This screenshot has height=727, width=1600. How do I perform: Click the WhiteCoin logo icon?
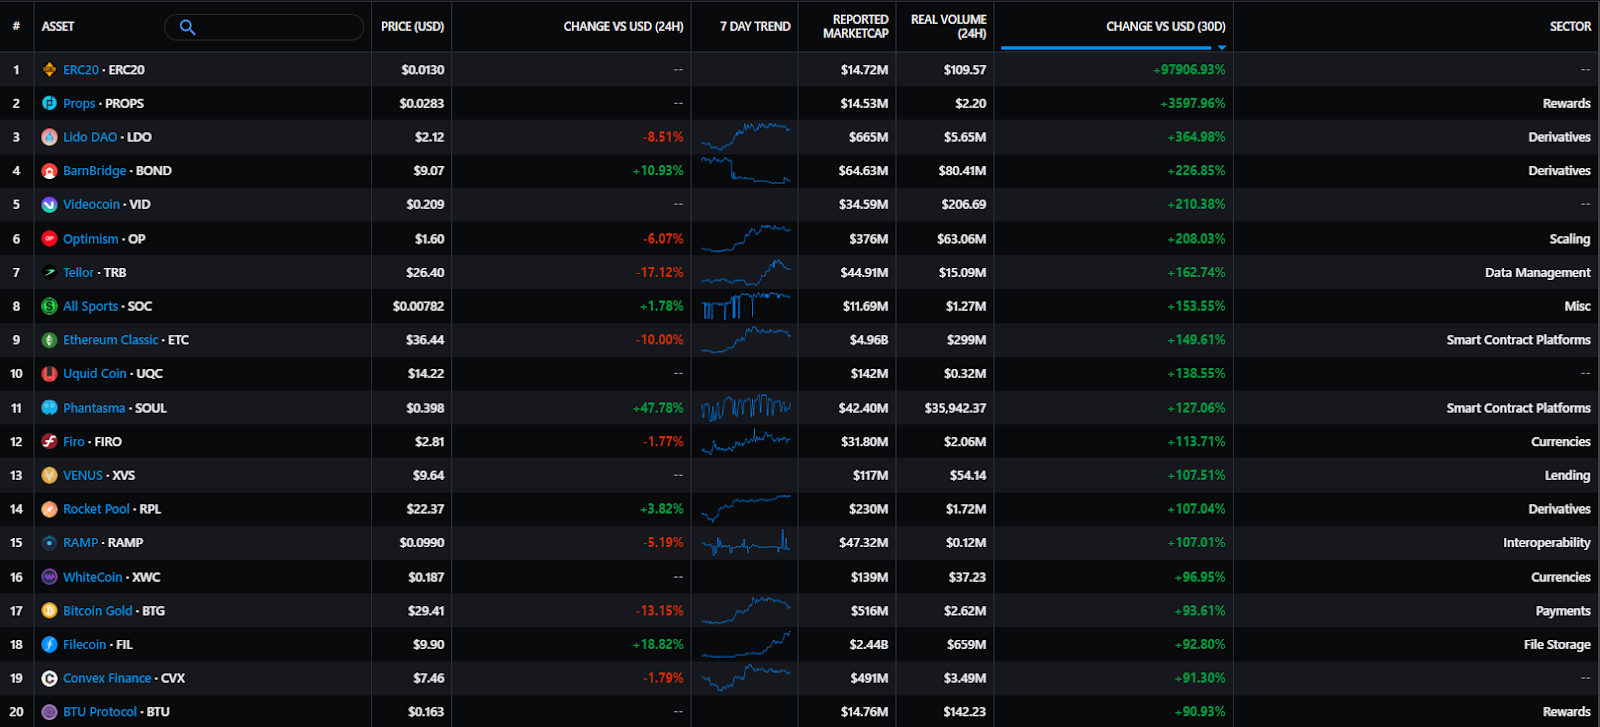pyautogui.click(x=49, y=577)
